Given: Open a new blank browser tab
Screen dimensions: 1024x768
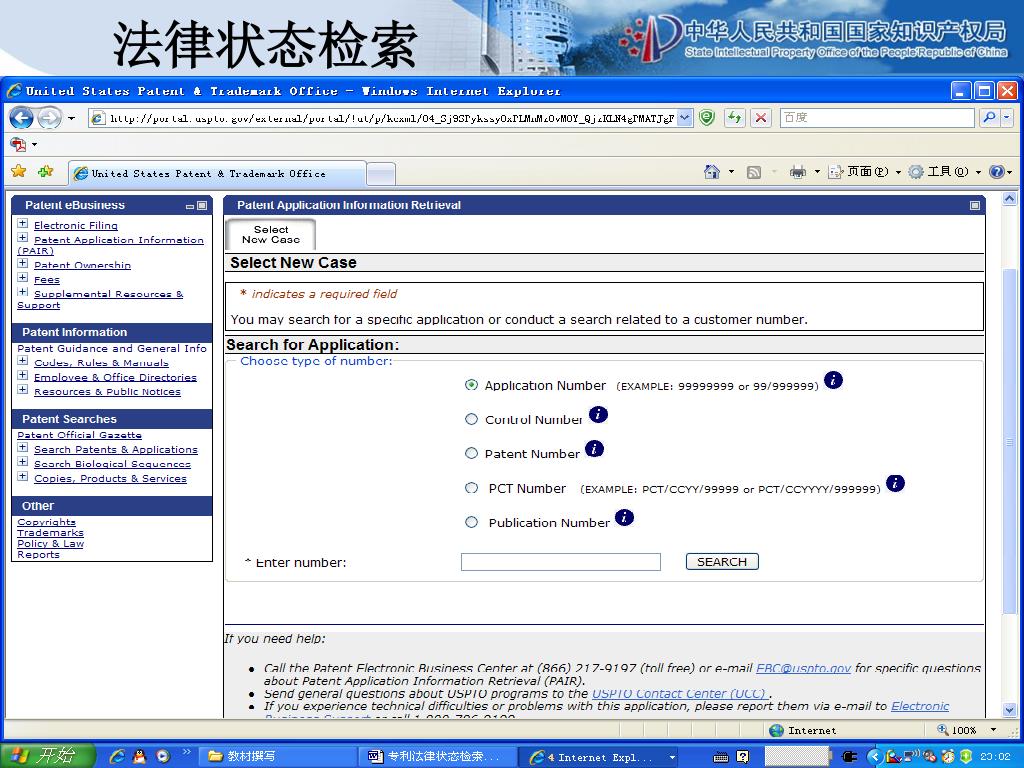Looking at the screenshot, I should click(x=381, y=174).
